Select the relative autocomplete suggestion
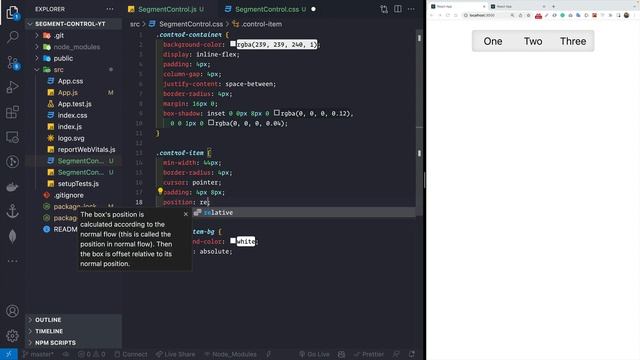 point(303,212)
